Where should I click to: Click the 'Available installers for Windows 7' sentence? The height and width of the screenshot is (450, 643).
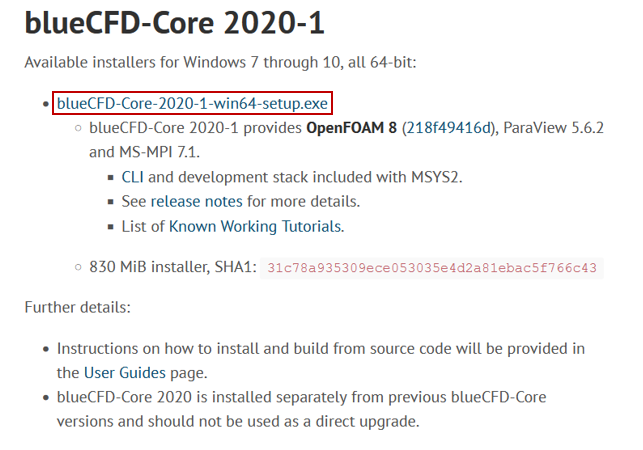(x=220, y=62)
